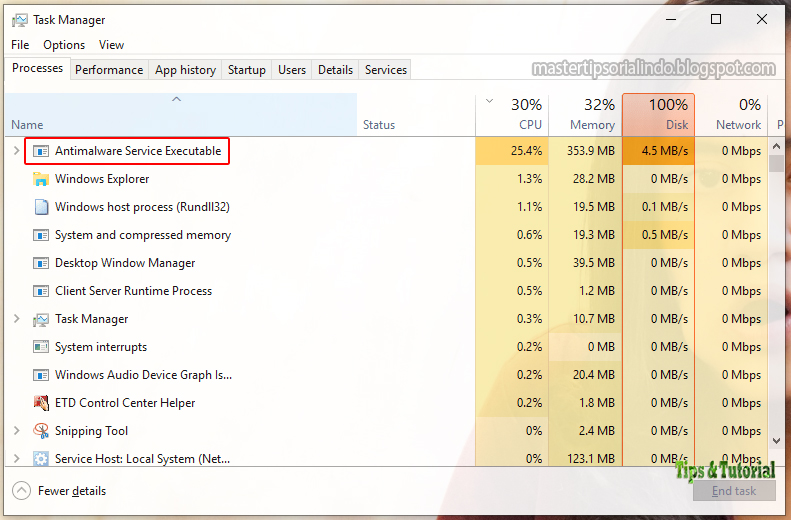Switch to the App history tab
791x520 pixels.
[x=185, y=70]
